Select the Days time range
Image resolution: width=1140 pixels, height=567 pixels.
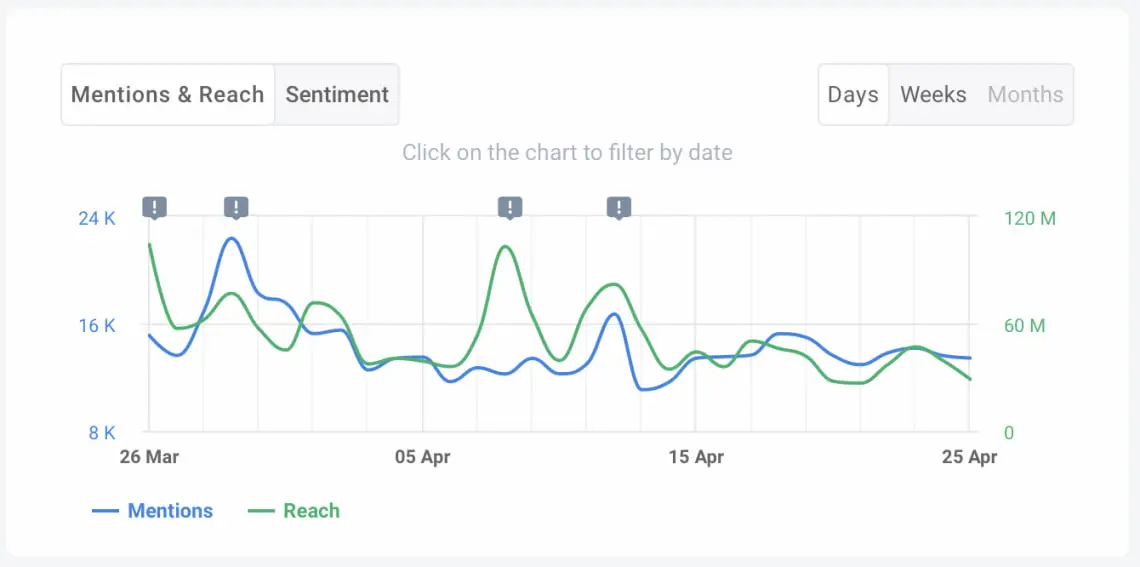tap(853, 95)
